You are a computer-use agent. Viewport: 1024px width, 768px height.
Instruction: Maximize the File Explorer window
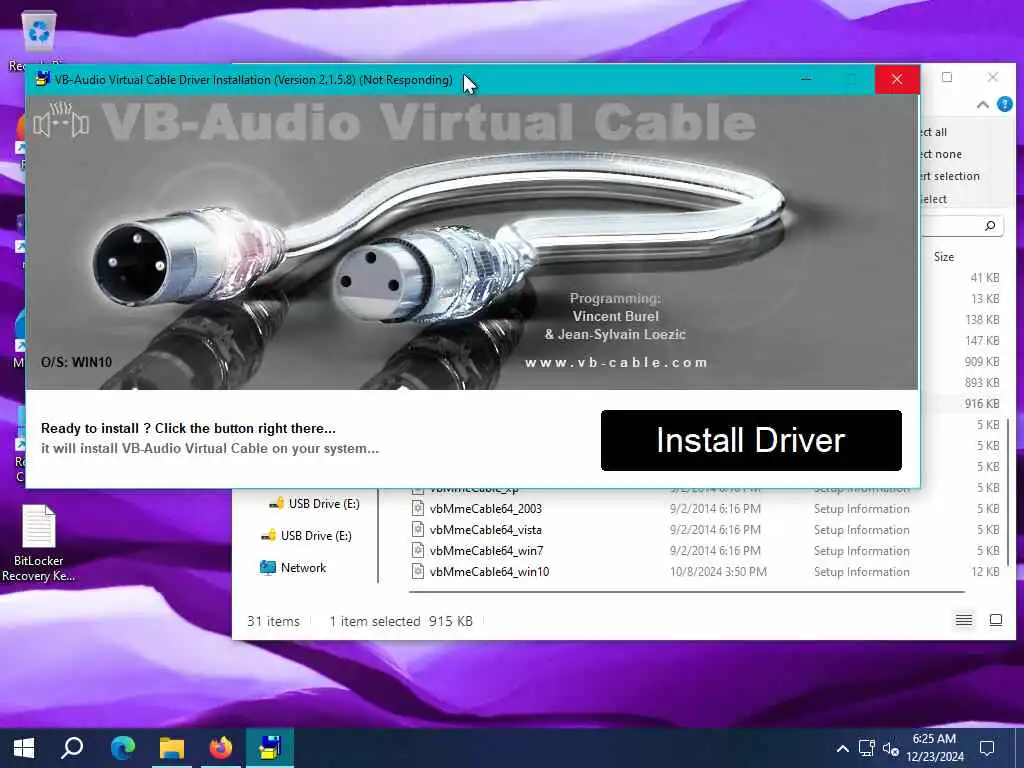(x=947, y=77)
